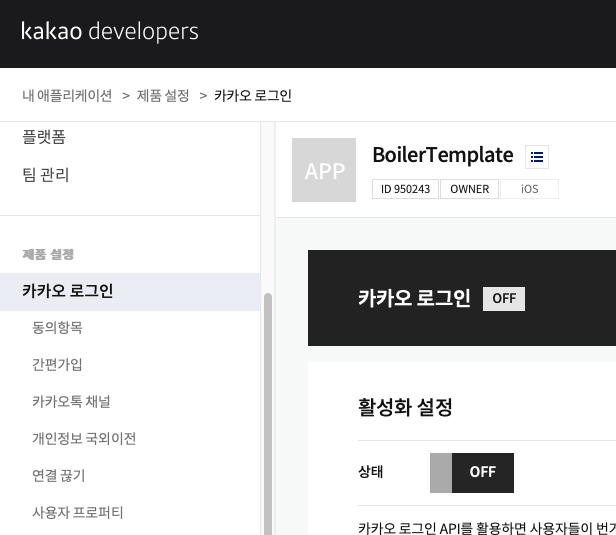616x535 pixels.
Task: Click the kakao developers logo
Action: coord(110,31)
